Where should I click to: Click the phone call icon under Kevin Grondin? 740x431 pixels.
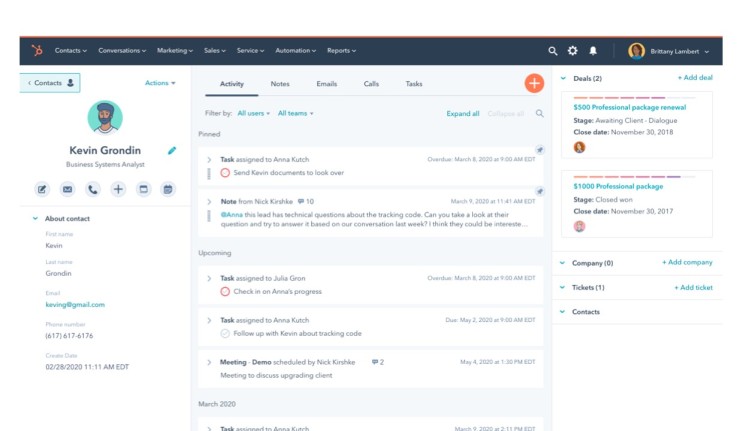[93, 188]
